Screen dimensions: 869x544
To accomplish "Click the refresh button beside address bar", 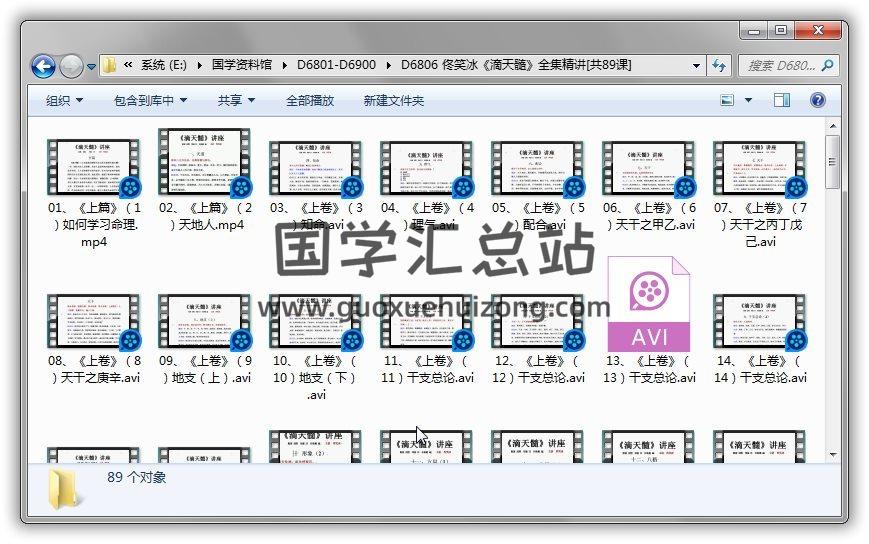I will tap(719, 66).
